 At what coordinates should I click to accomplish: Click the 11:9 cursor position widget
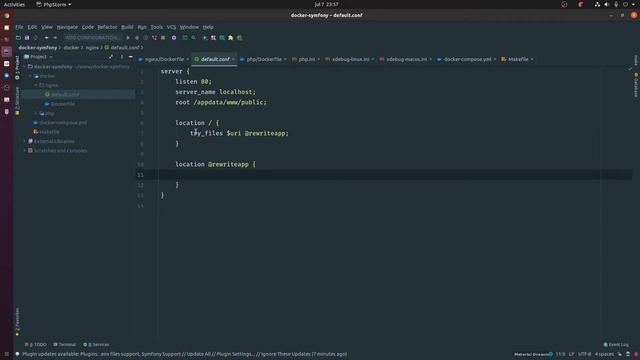560,354
